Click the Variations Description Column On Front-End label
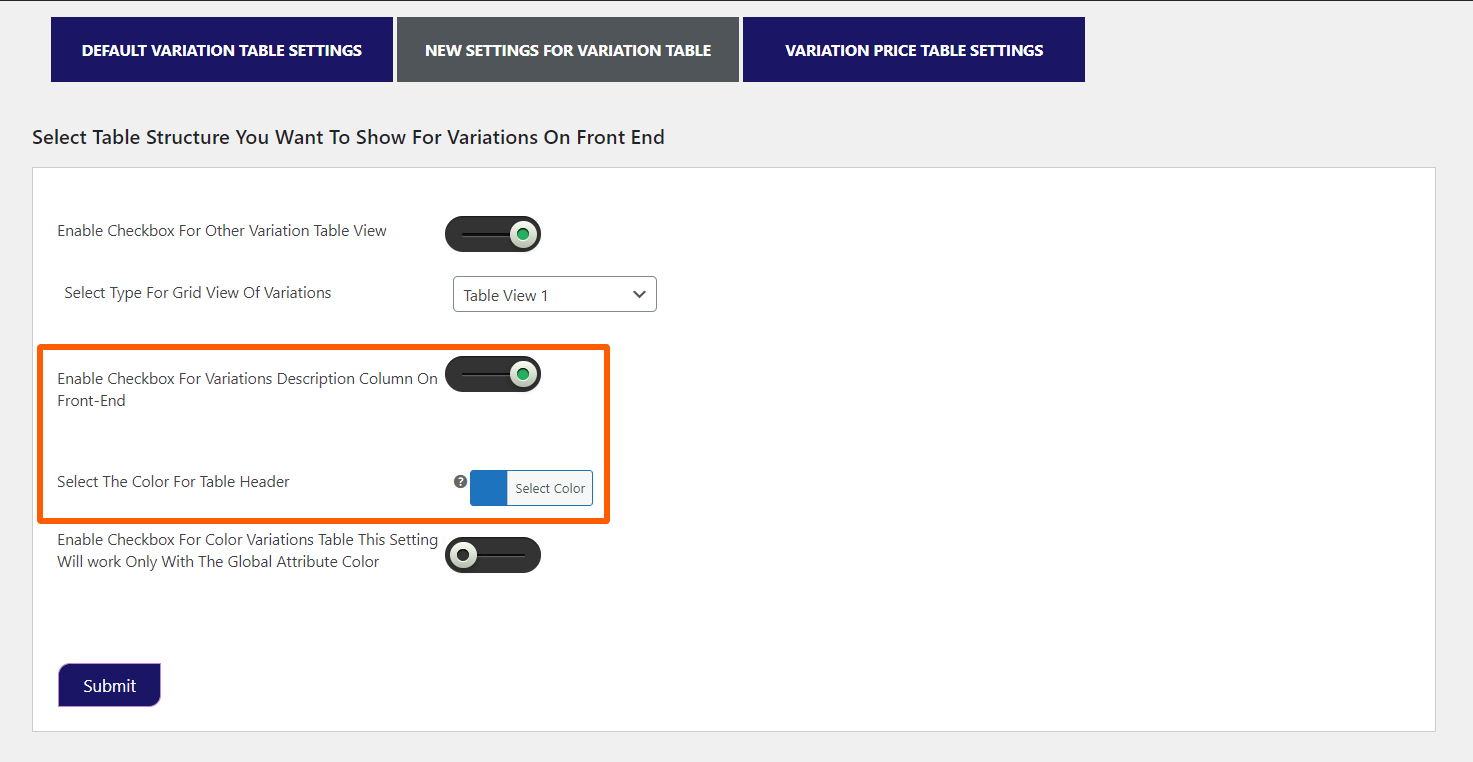This screenshot has width=1473, height=762. [x=247, y=390]
